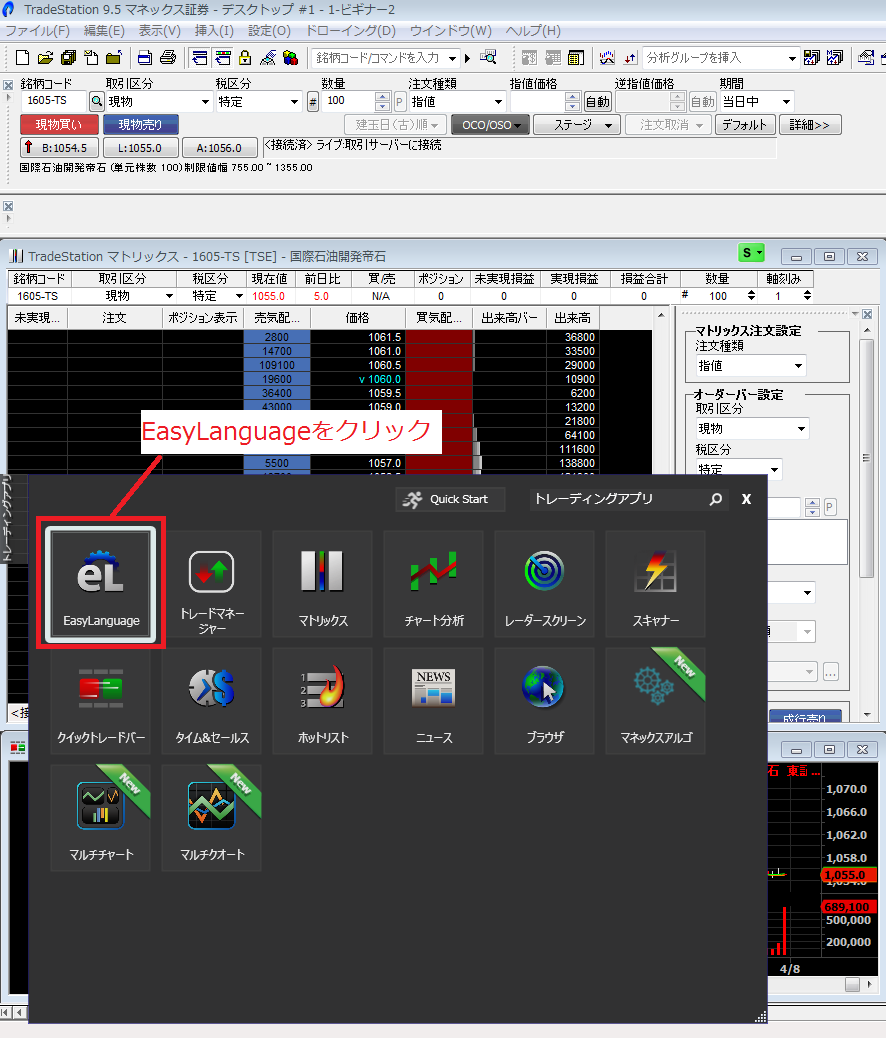Click the Matrix settings panel vertical scrollbar
The width and height of the screenshot is (886, 1038).
pos(866,458)
